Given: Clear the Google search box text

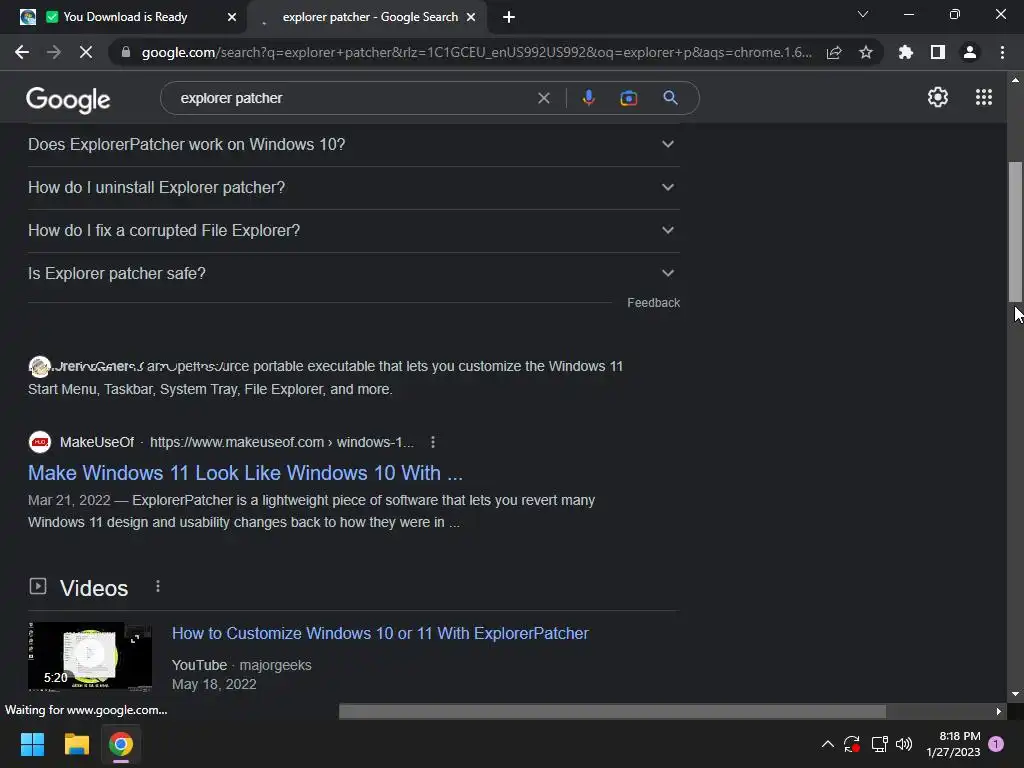Looking at the screenshot, I should 543,98.
